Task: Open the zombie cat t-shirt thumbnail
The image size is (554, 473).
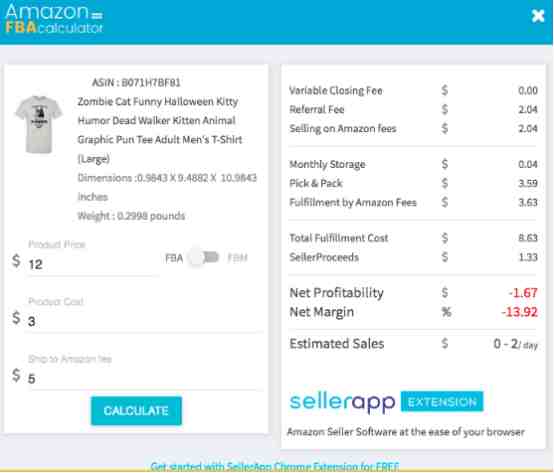Action: click(x=38, y=124)
